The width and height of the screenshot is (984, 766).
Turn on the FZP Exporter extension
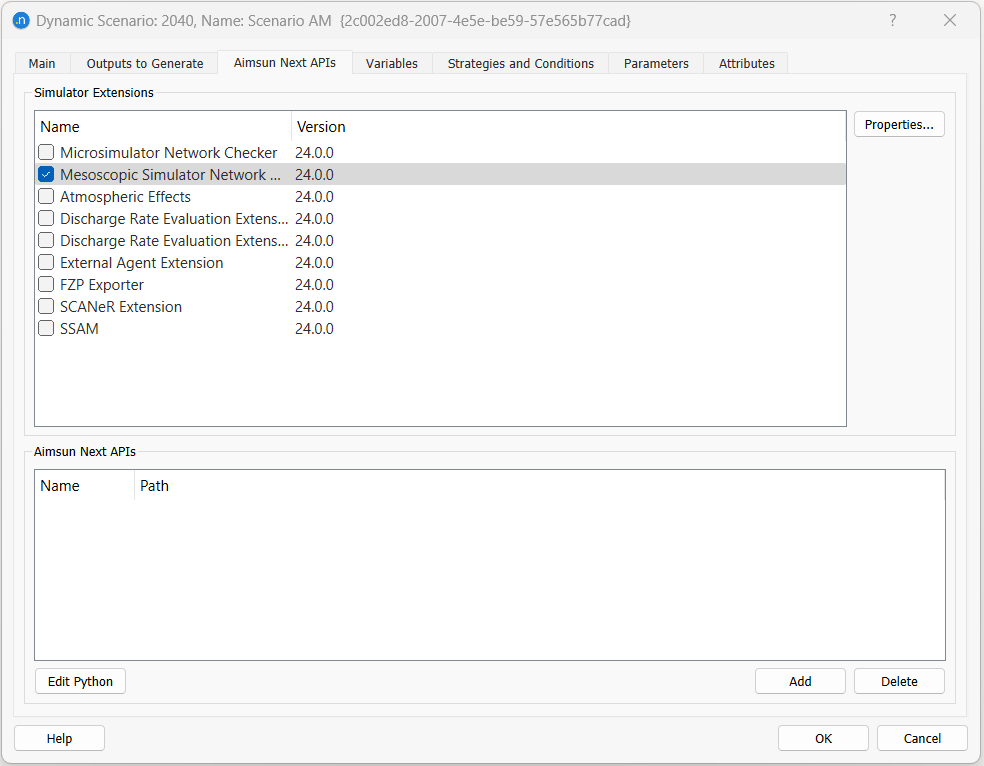pyautogui.click(x=45, y=284)
